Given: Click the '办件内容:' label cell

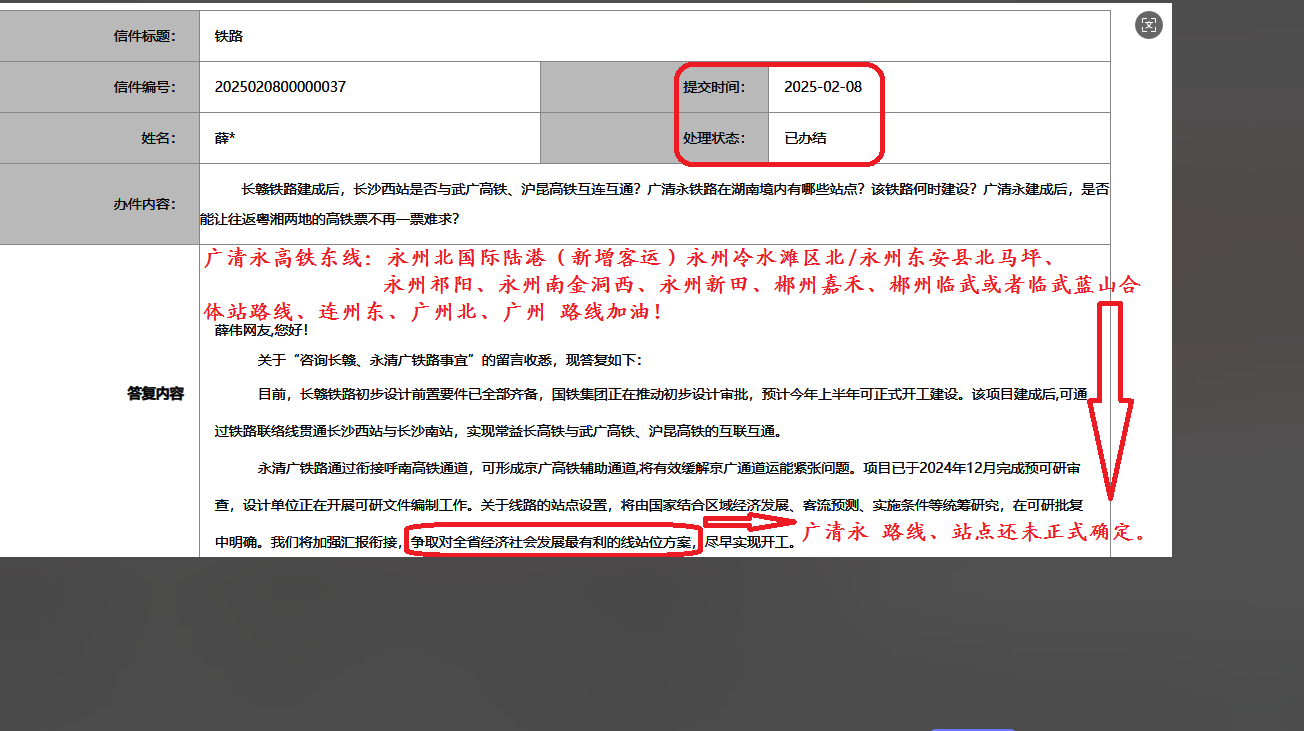Looking at the screenshot, I should (x=99, y=204).
